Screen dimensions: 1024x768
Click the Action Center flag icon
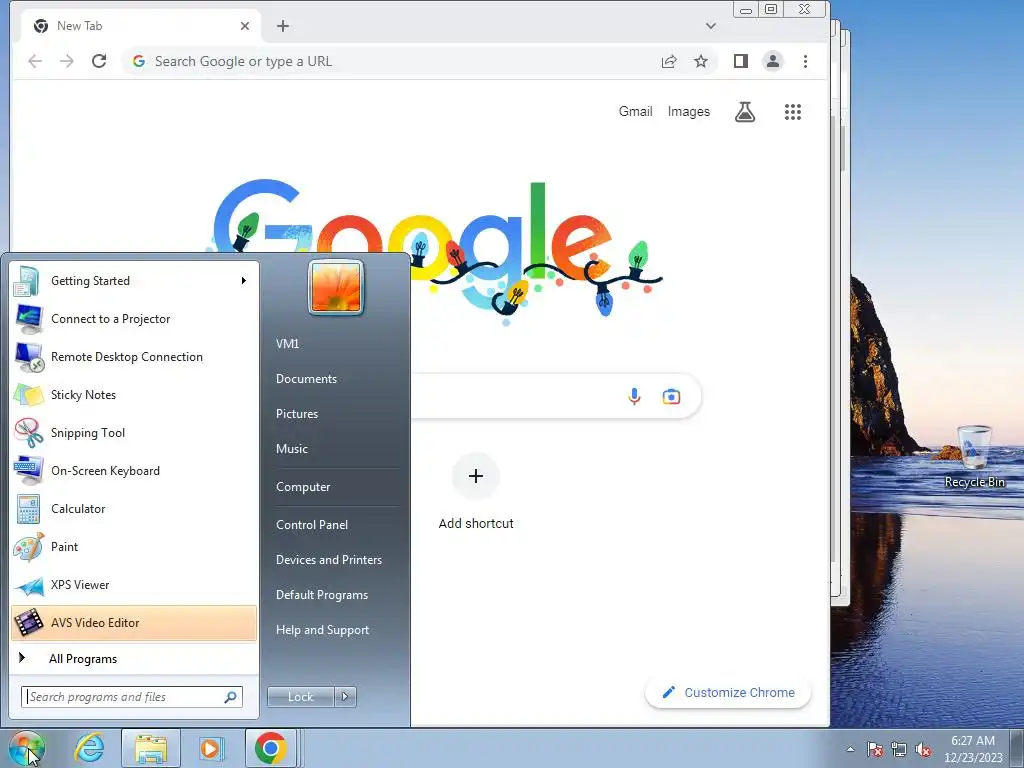(x=875, y=749)
